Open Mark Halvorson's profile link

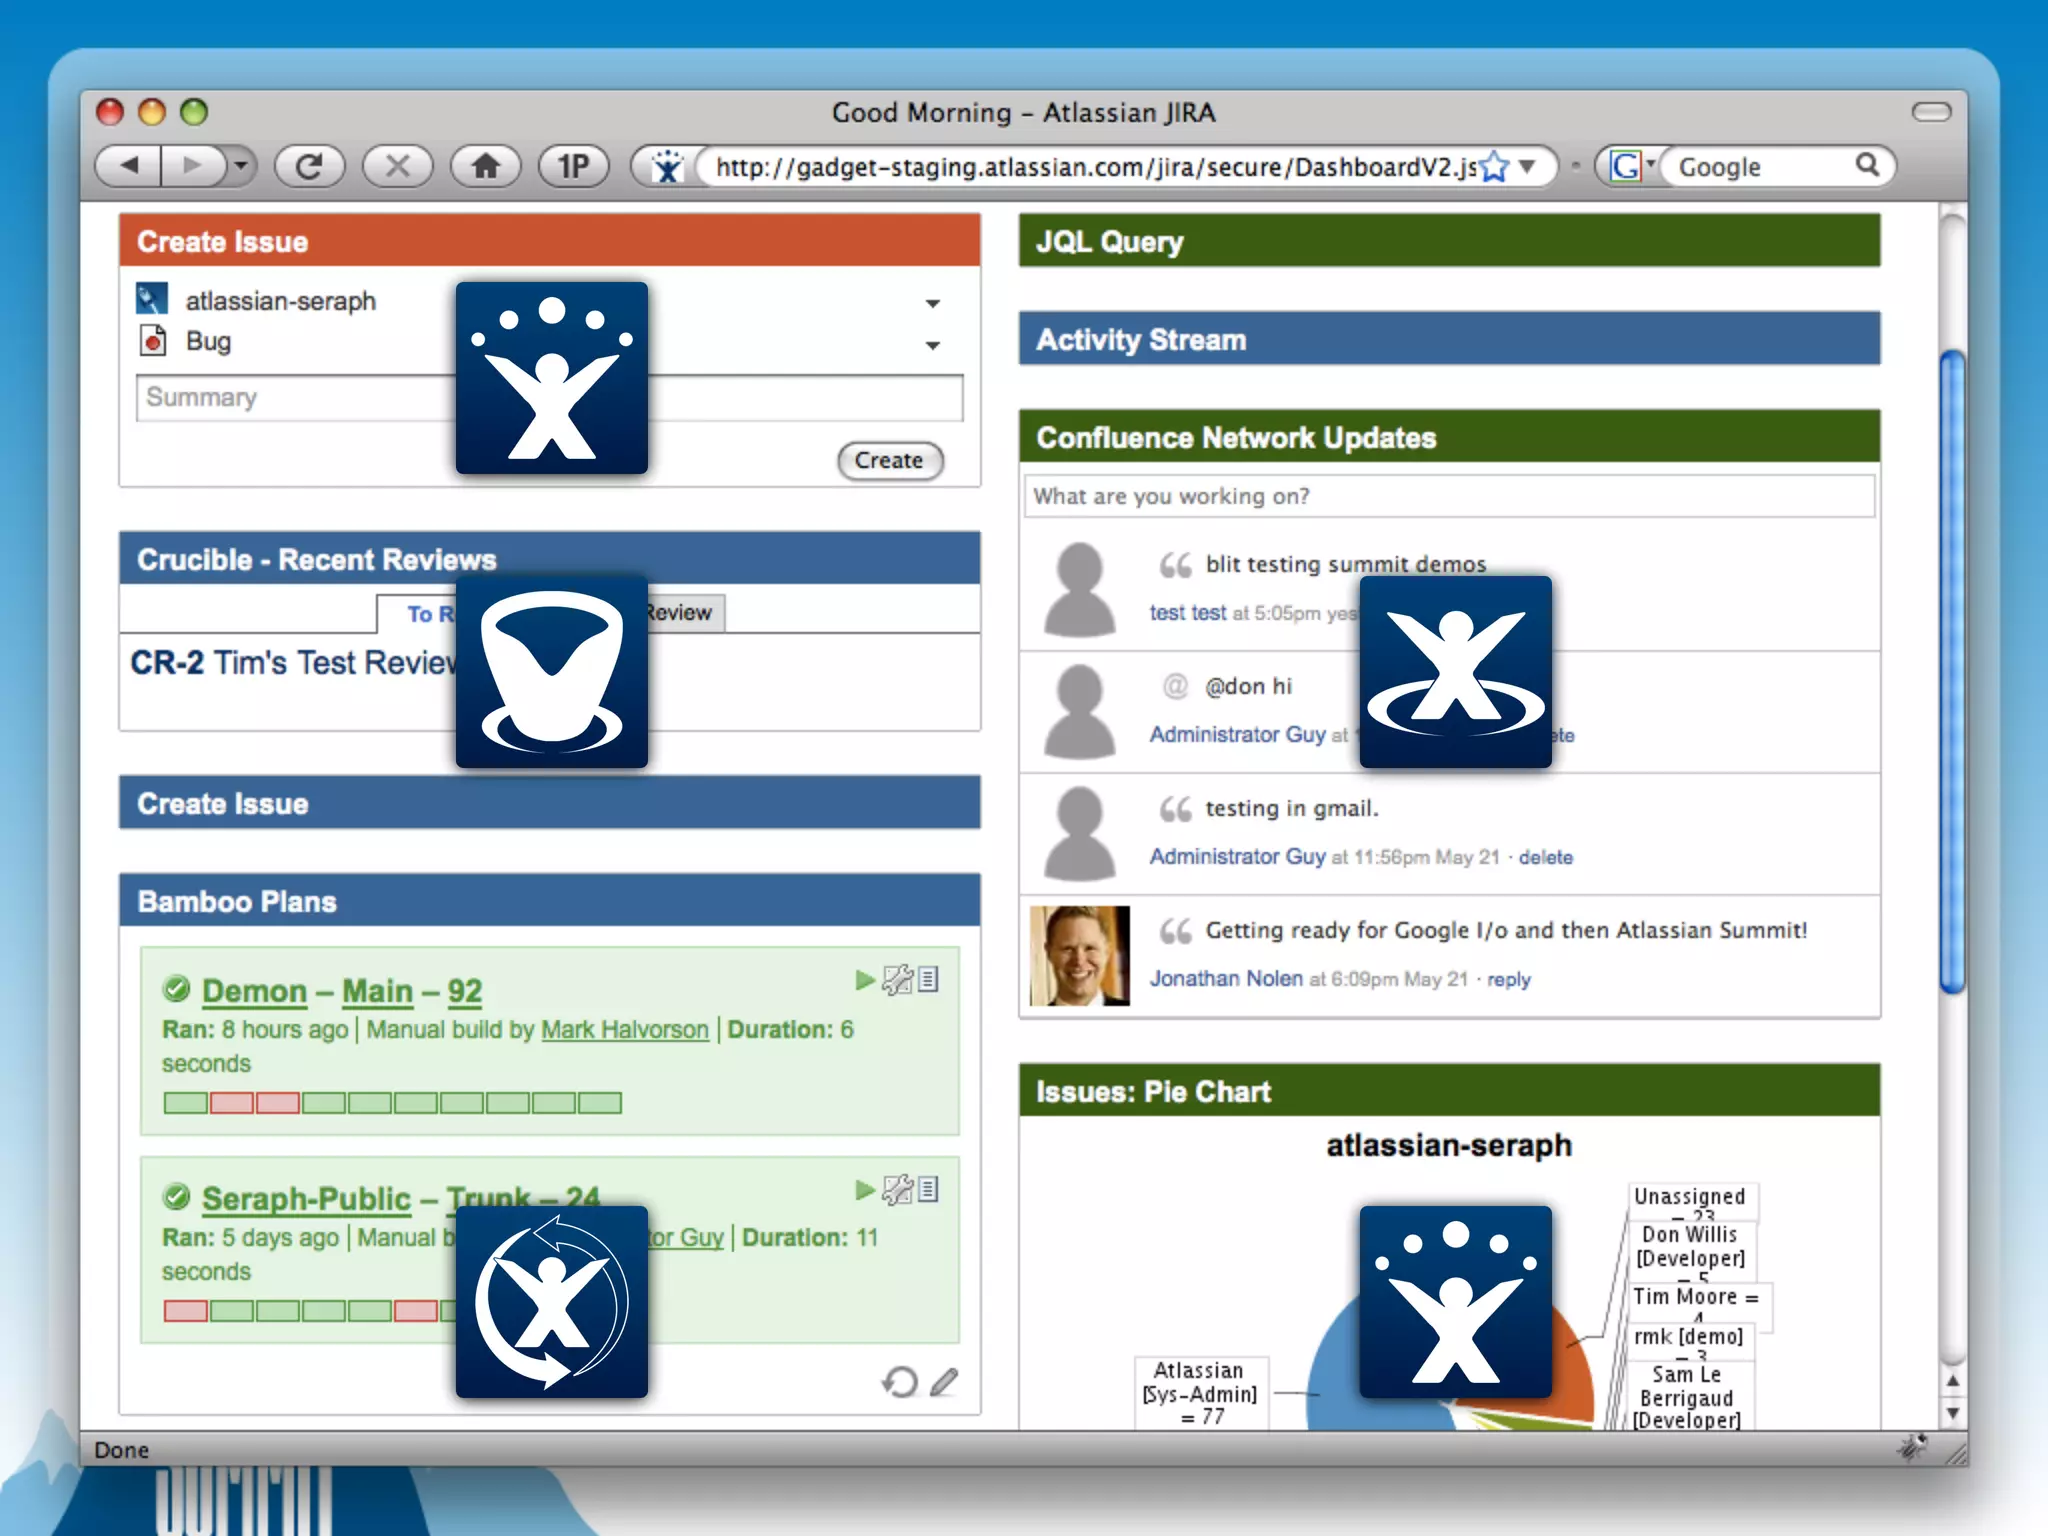click(x=624, y=1030)
